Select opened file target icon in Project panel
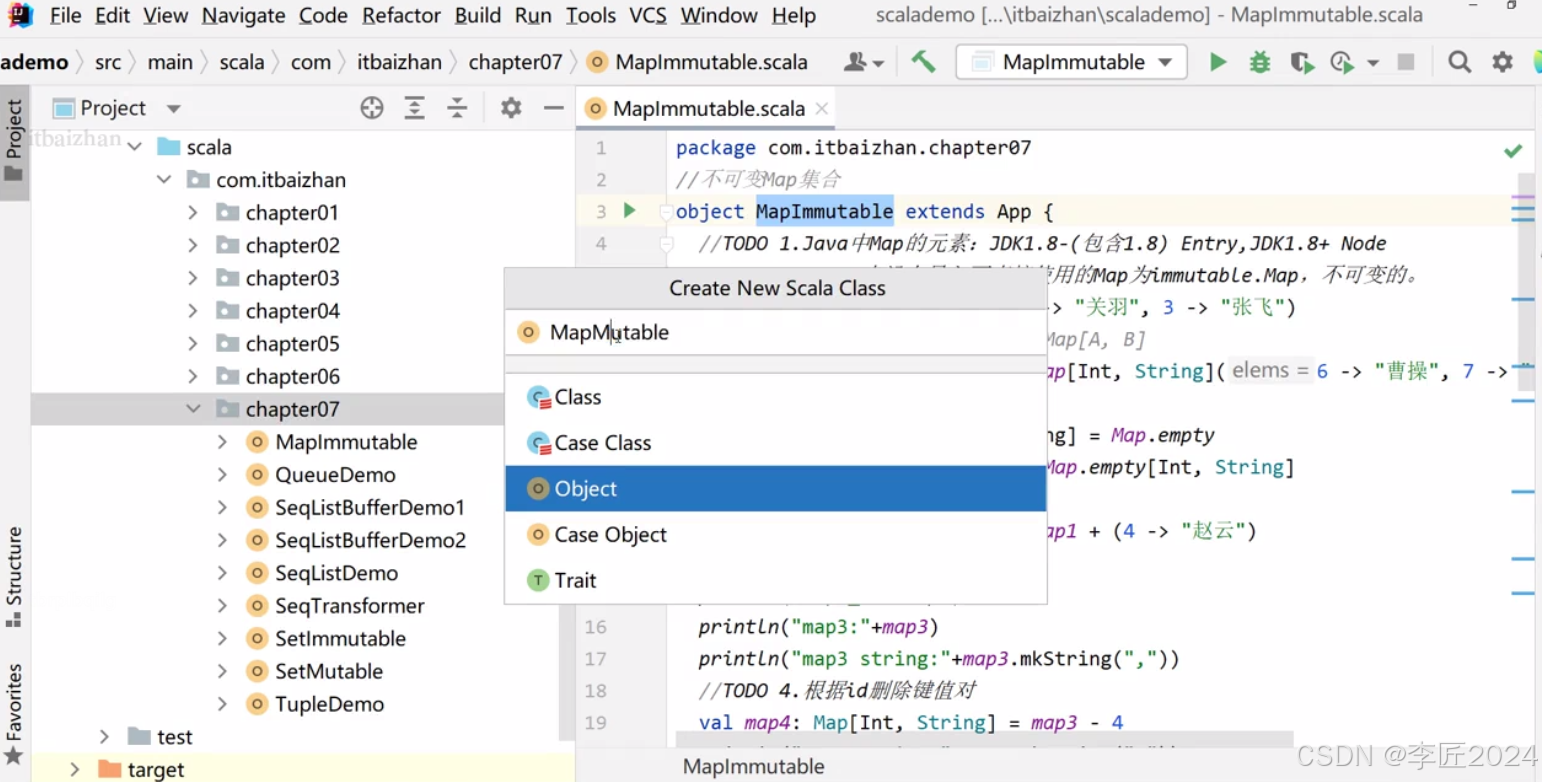1542x782 pixels. click(372, 108)
